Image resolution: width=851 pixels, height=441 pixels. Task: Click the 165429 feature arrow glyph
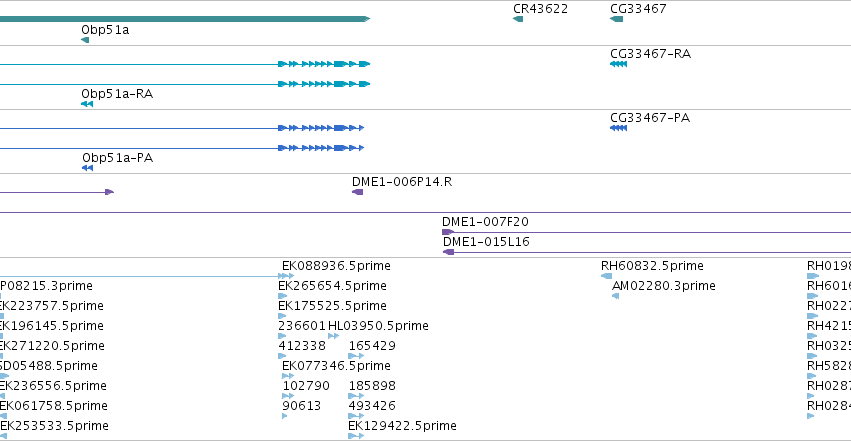[356, 356]
